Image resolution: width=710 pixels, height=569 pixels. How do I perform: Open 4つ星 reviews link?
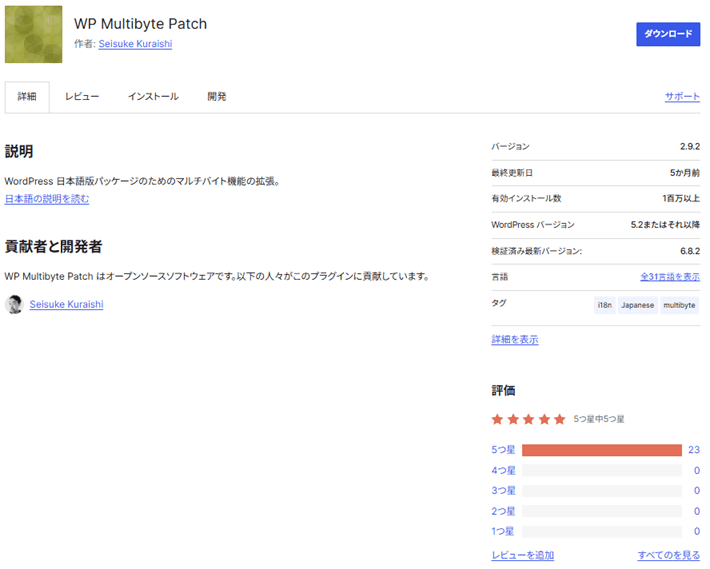504,471
